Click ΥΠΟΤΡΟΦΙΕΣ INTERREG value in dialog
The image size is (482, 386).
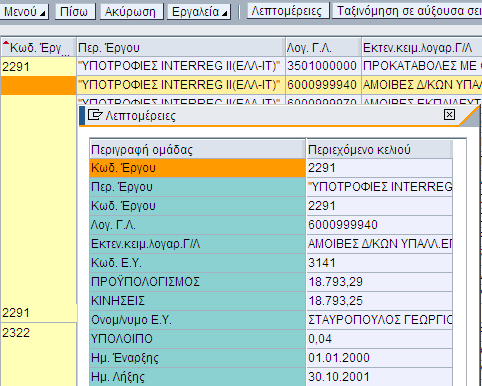pos(379,187)
